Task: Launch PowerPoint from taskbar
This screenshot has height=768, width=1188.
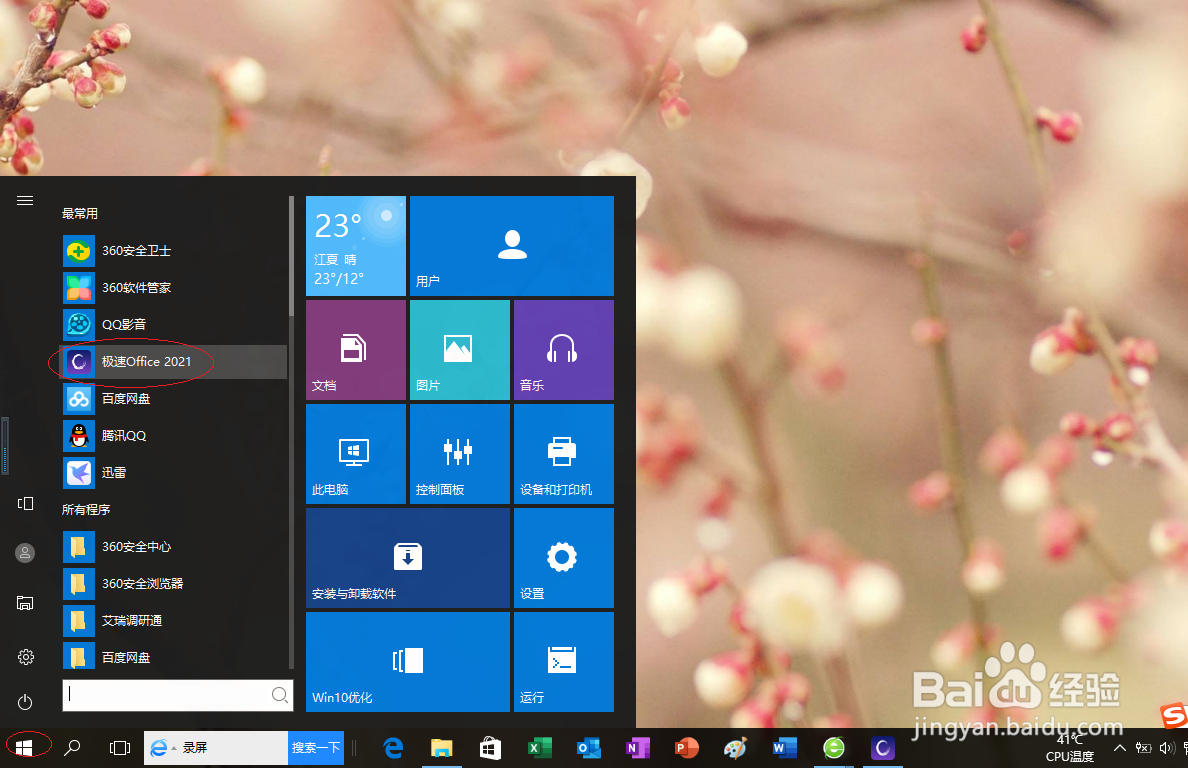Action: pos(686,748)
